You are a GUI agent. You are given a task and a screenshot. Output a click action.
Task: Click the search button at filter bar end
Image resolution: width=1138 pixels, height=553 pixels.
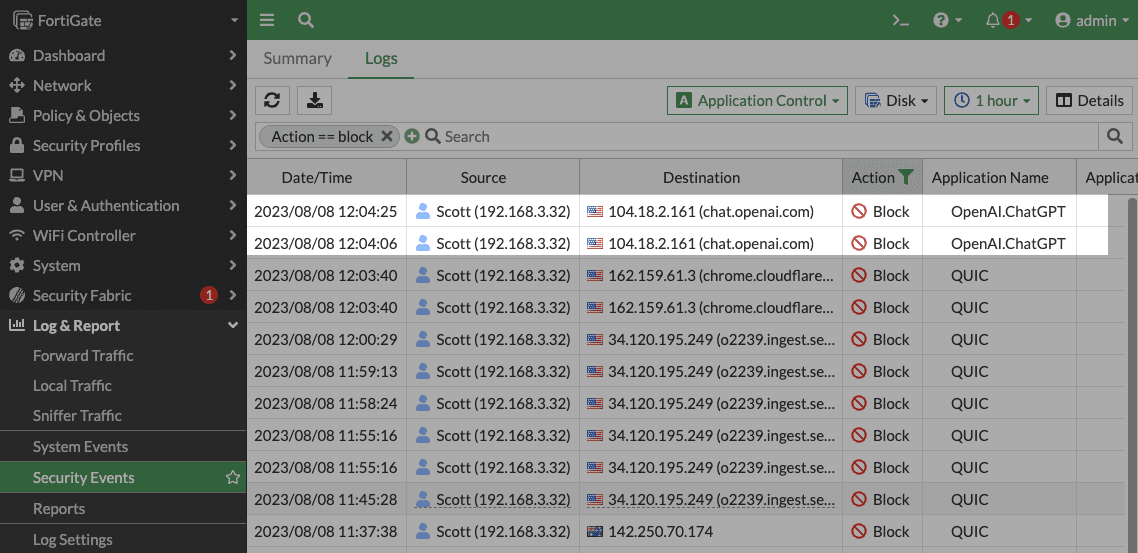1115,136
